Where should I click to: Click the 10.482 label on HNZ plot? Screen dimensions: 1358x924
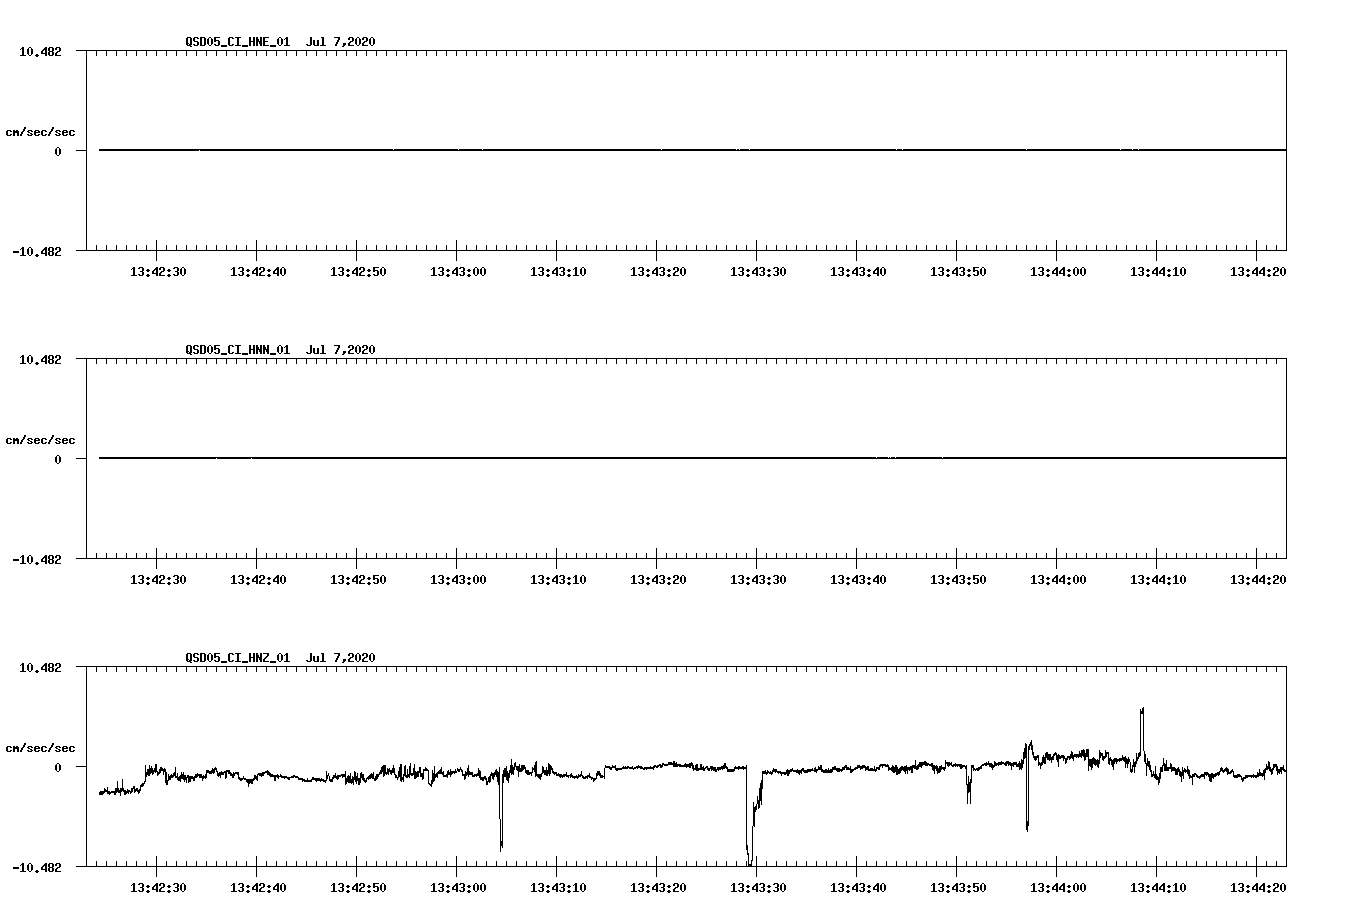point(40,667)
